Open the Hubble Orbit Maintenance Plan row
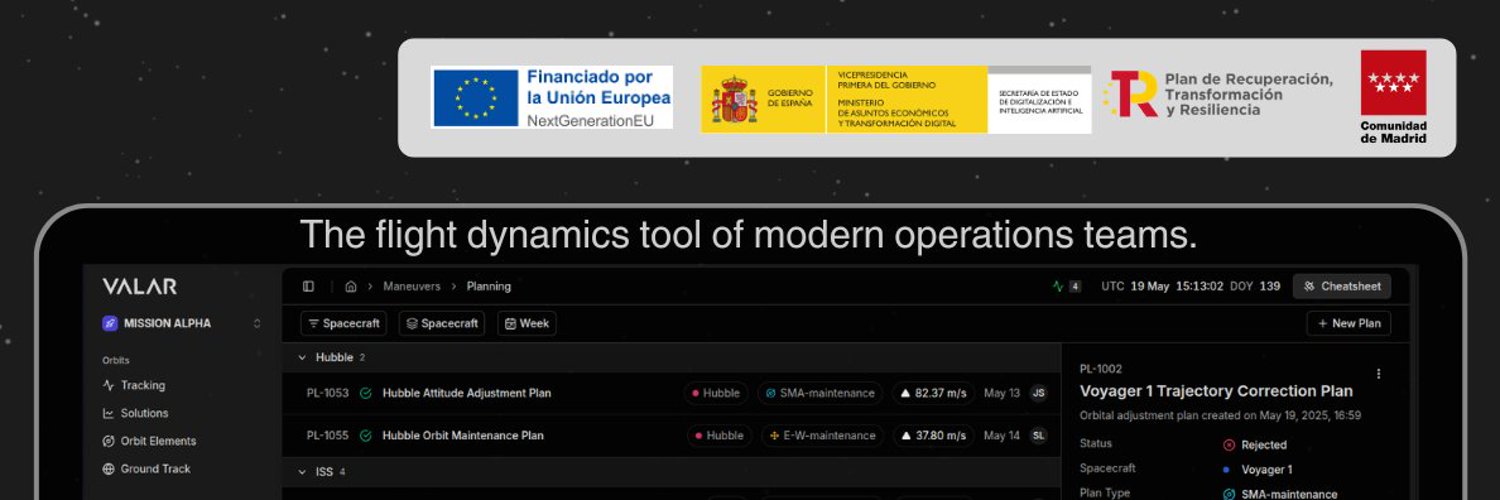 click(x=671, y=436)
